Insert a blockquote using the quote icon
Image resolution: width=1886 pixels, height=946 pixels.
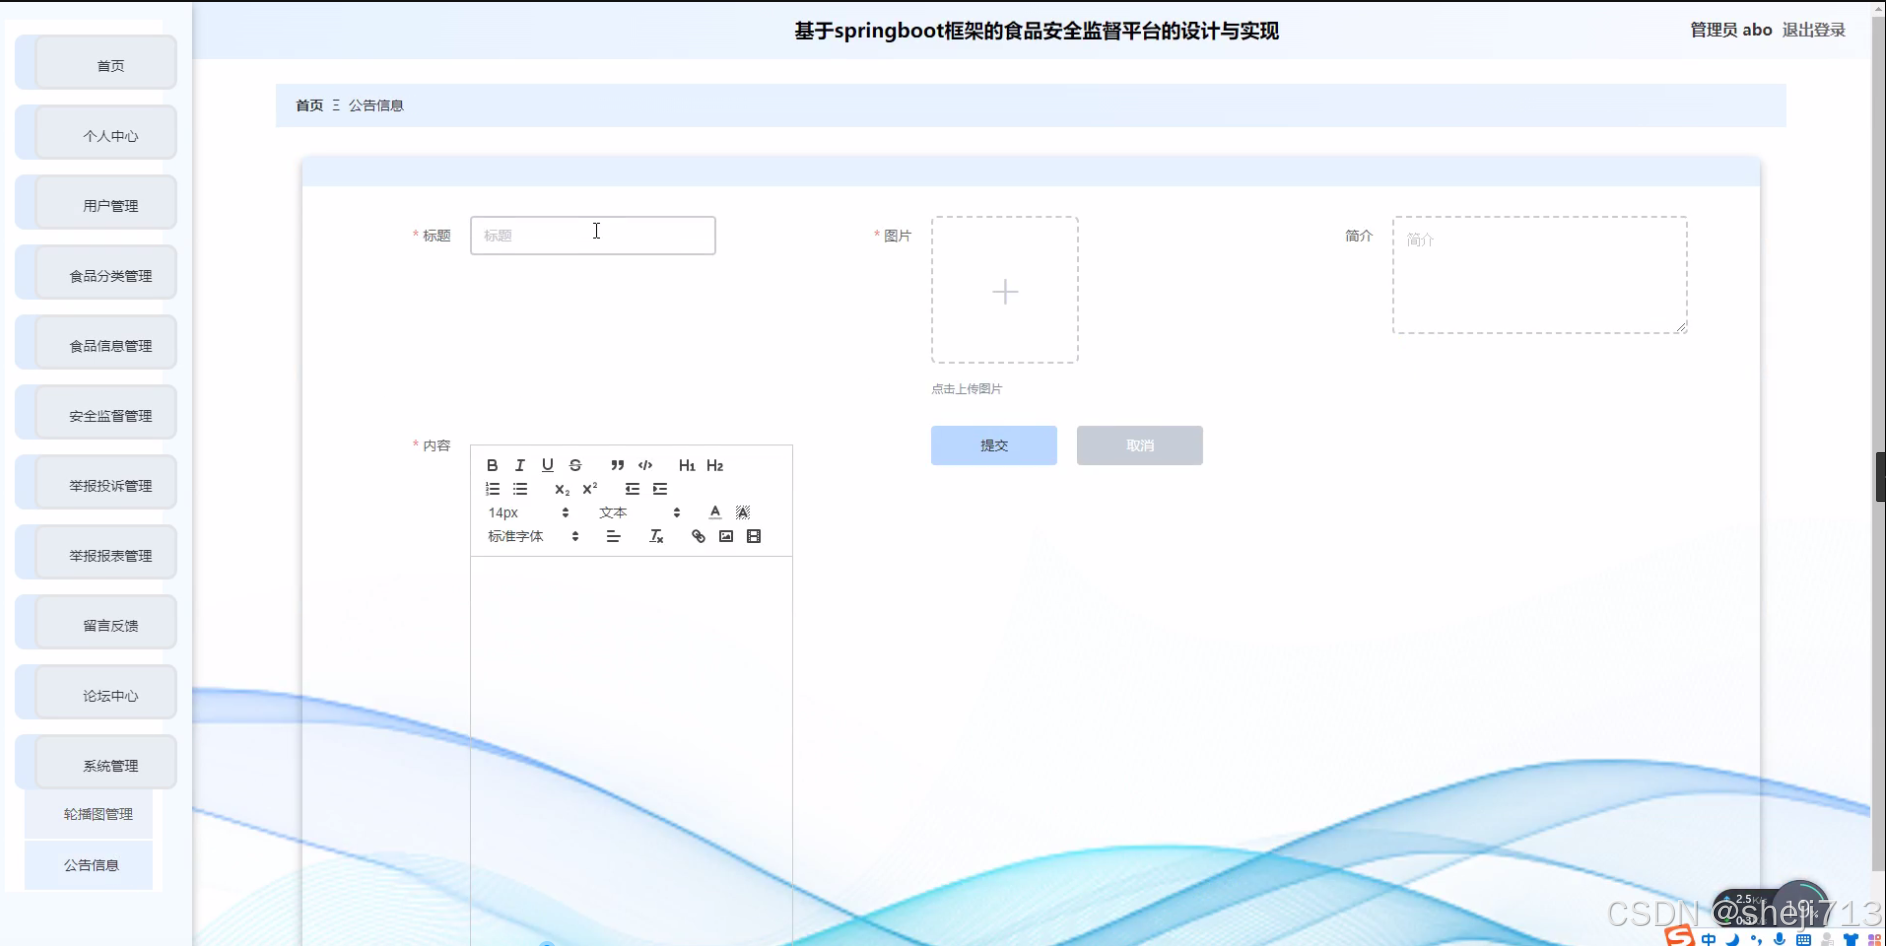pos(615,464)
